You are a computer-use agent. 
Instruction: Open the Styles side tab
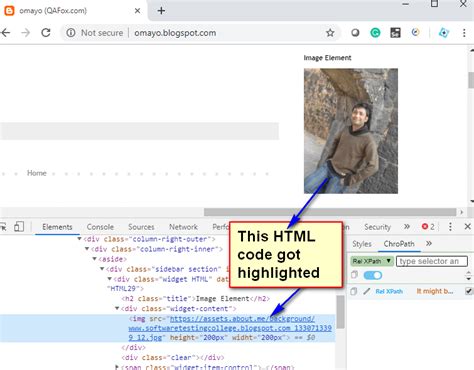pyautogui.click(x=362, y=244)
